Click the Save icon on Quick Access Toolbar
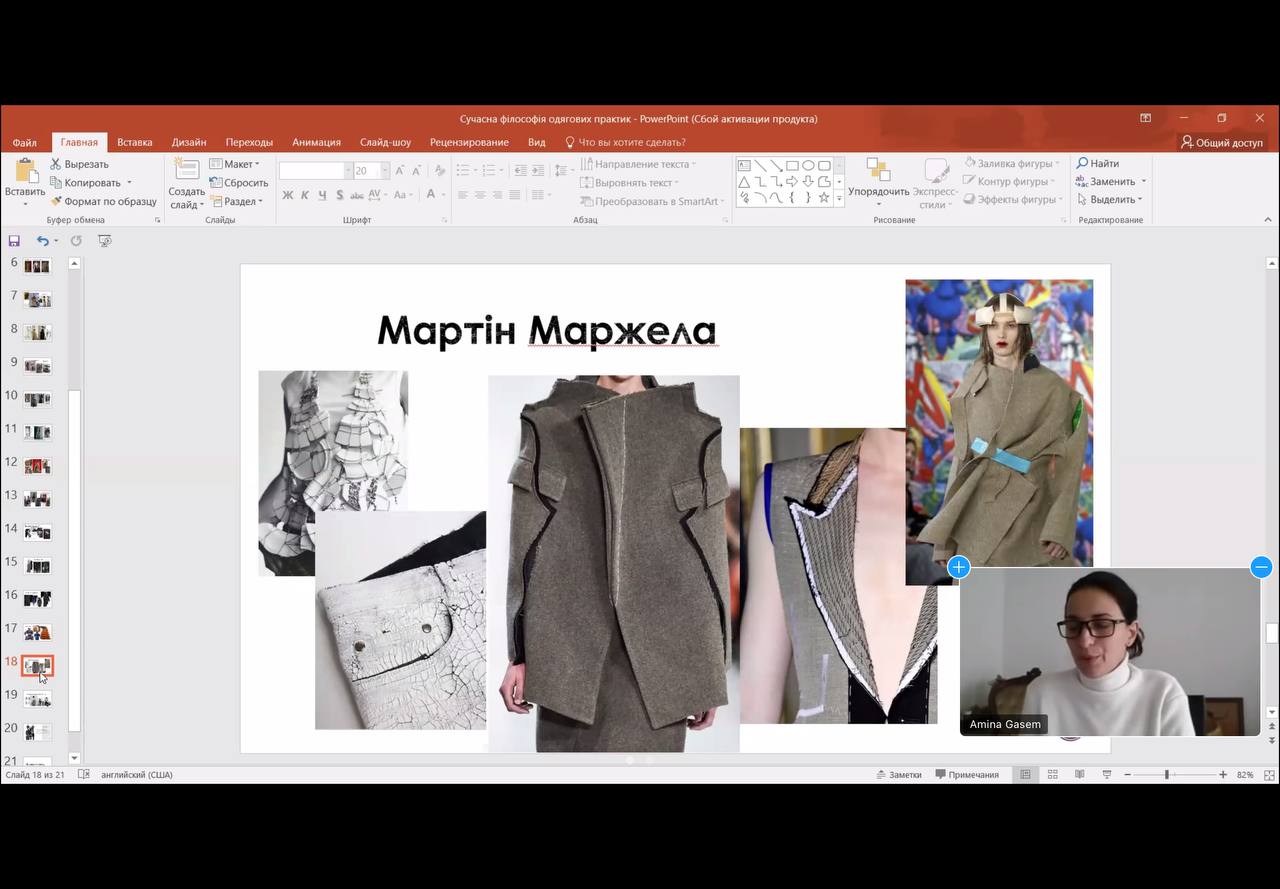The height and width of the screenshot is (889, 1280). 14,240
